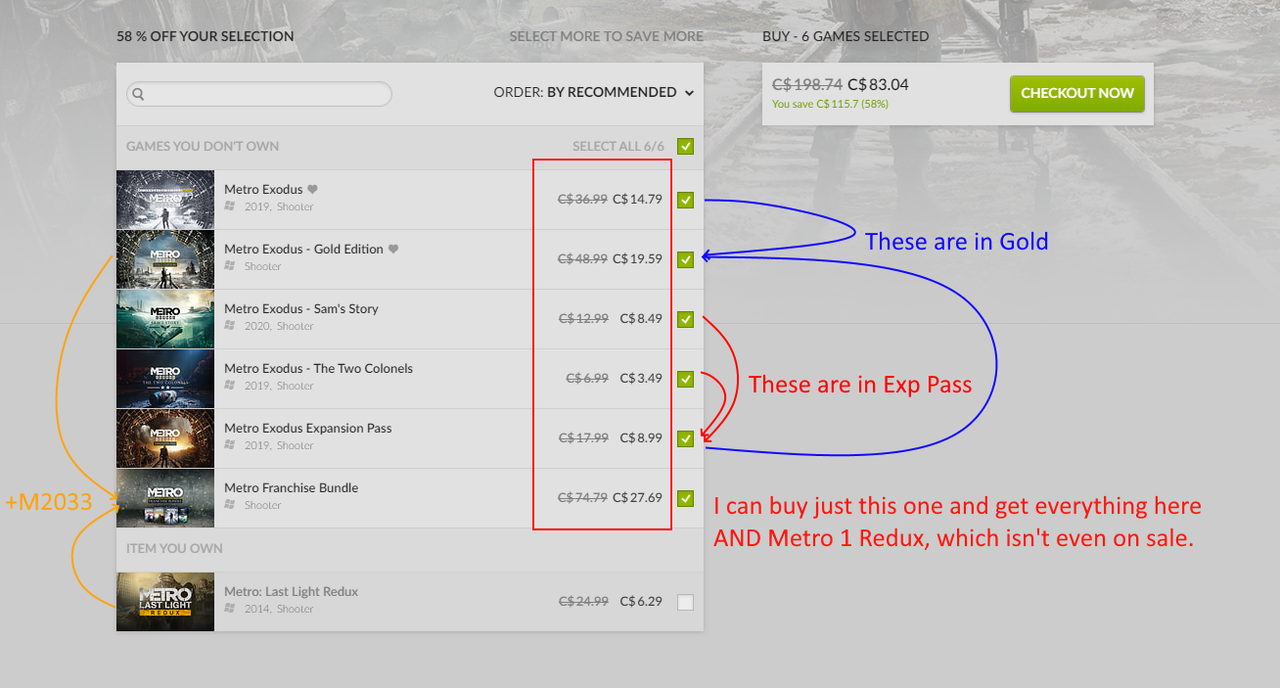Viewport: 1280px width, 688px height.
Task: Click Windows icon under The Two Colonels
Action: click(x=230, y=385)
